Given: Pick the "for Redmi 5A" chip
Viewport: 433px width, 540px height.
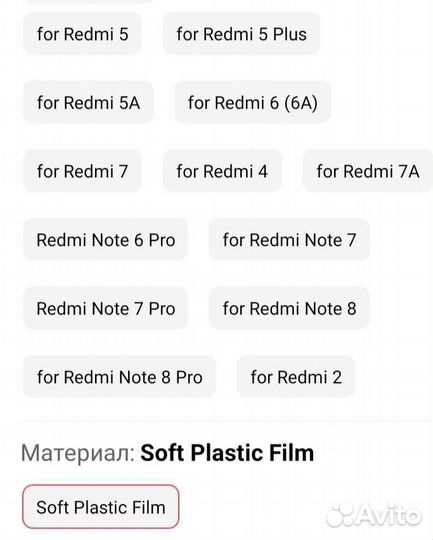Looking at the screenshot, I should (88, 102).
